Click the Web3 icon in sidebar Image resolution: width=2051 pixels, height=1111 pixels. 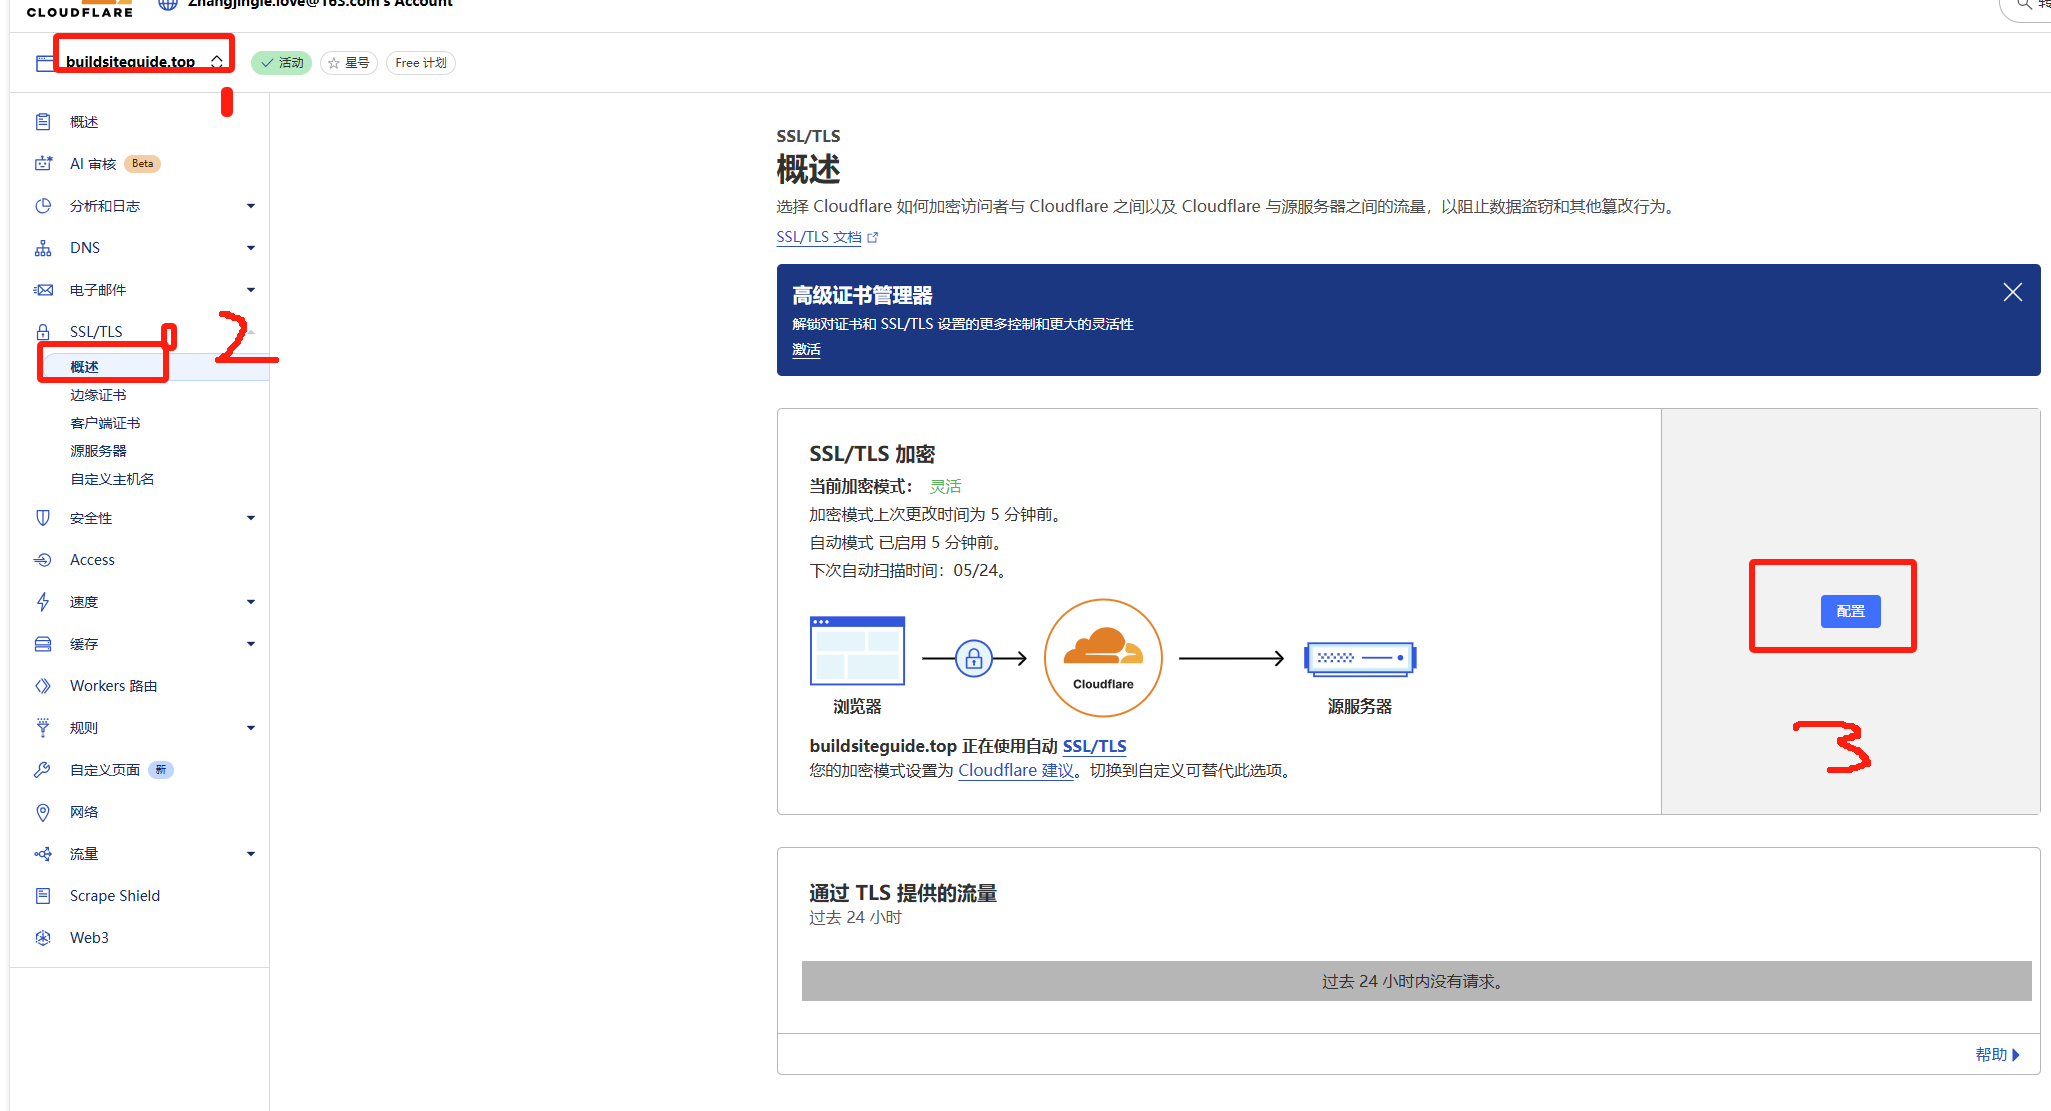point(43,938)
